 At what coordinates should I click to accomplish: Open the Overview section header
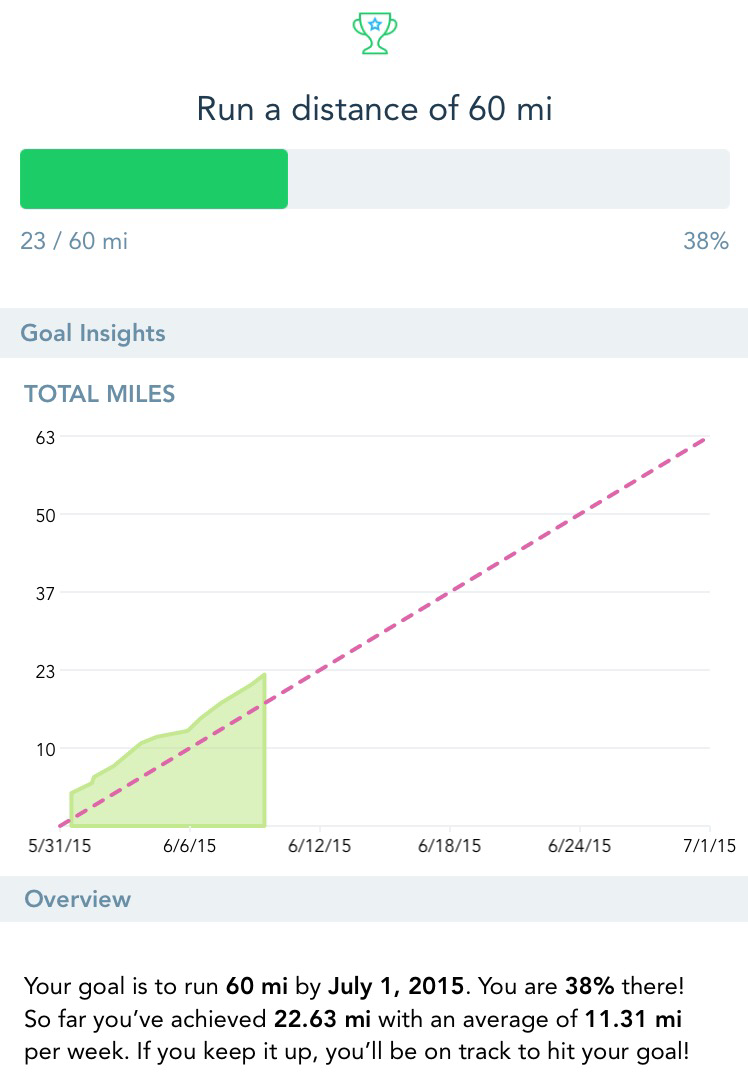(x=77, y=898)
